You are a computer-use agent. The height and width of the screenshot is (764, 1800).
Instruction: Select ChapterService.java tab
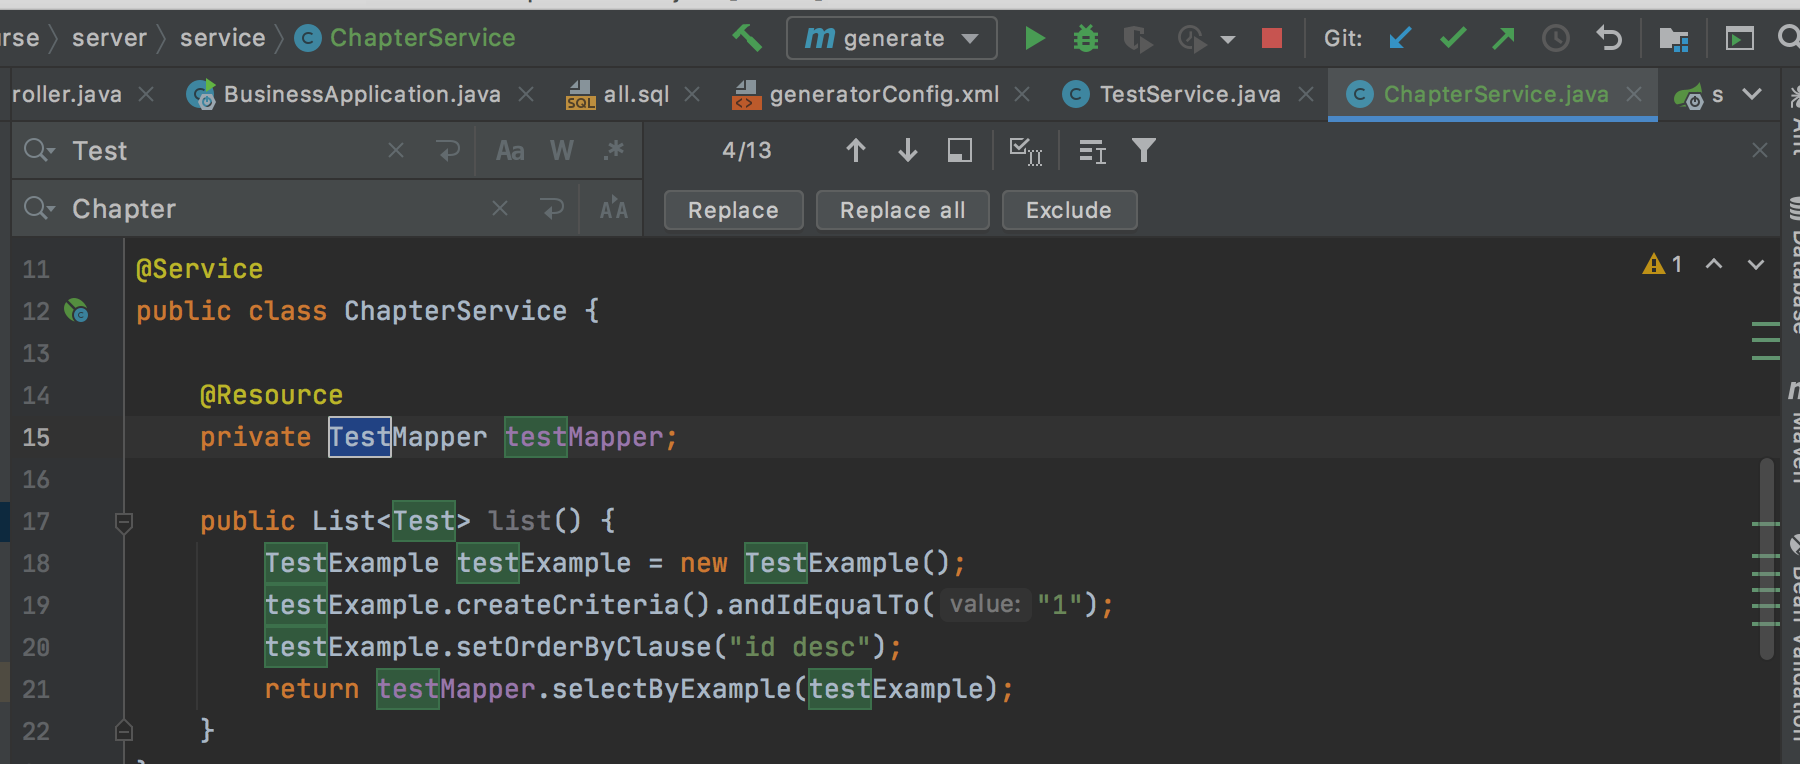click(x=1494, y=94)
